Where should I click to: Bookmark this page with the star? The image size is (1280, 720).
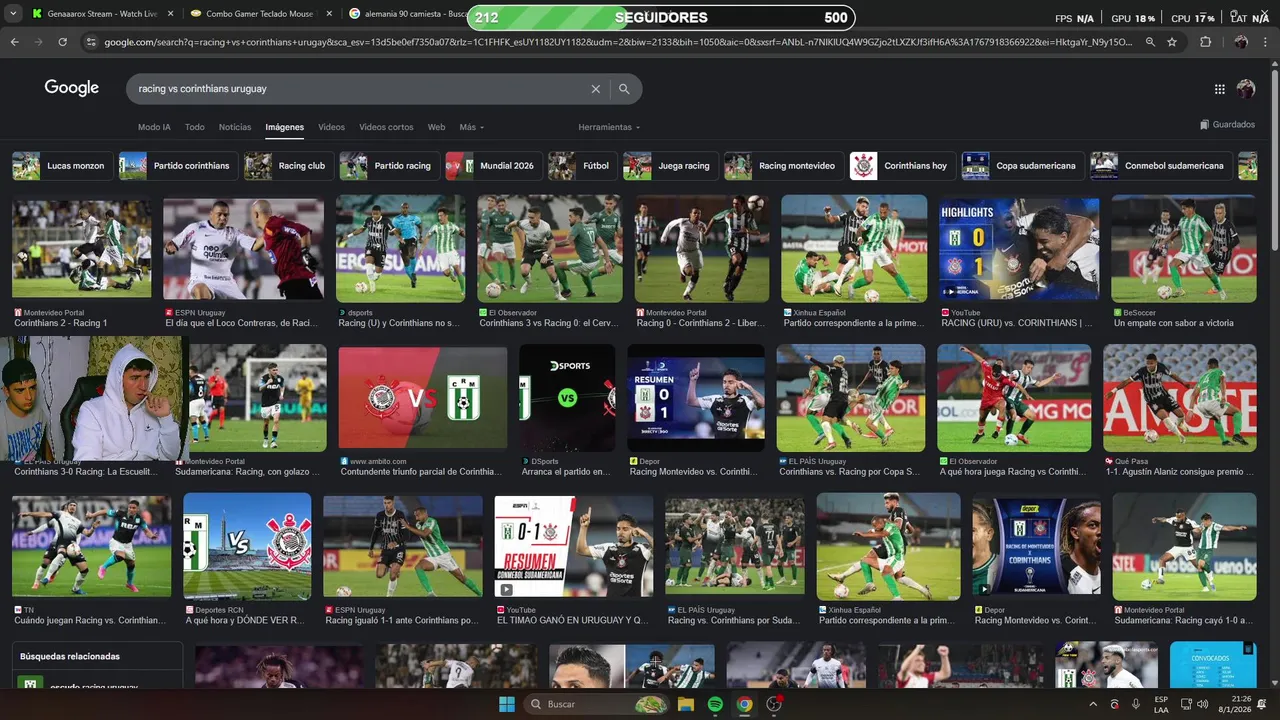click(x=1172, y=42)
